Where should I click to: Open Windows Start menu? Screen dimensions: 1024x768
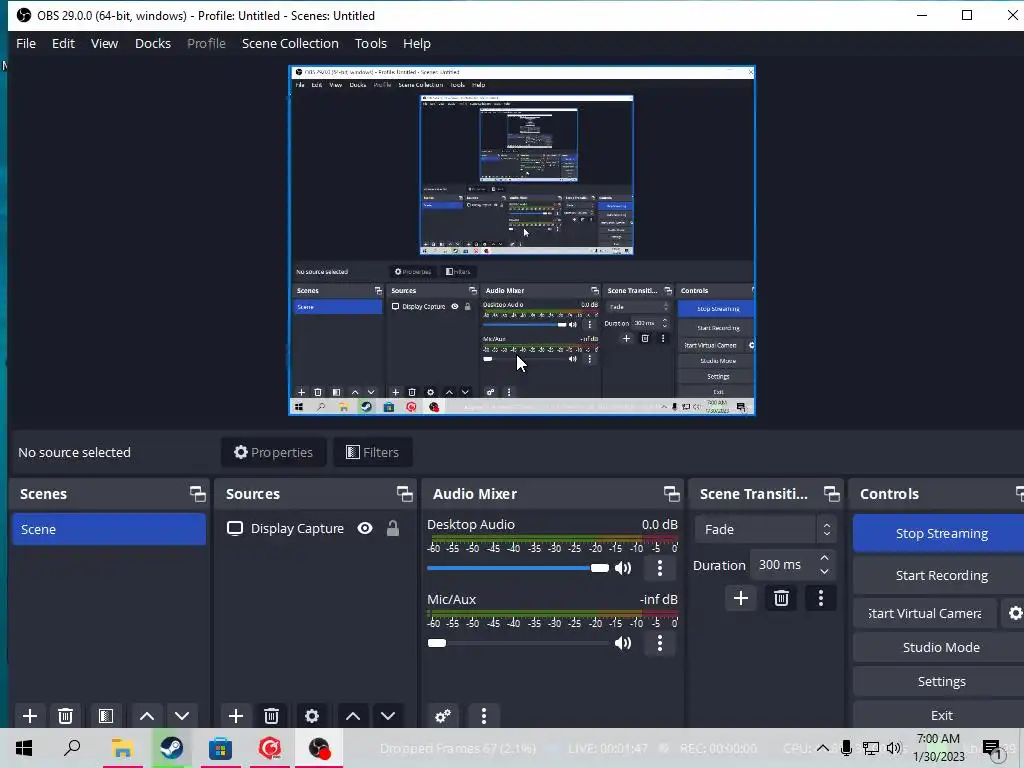[x=24, y=748]
